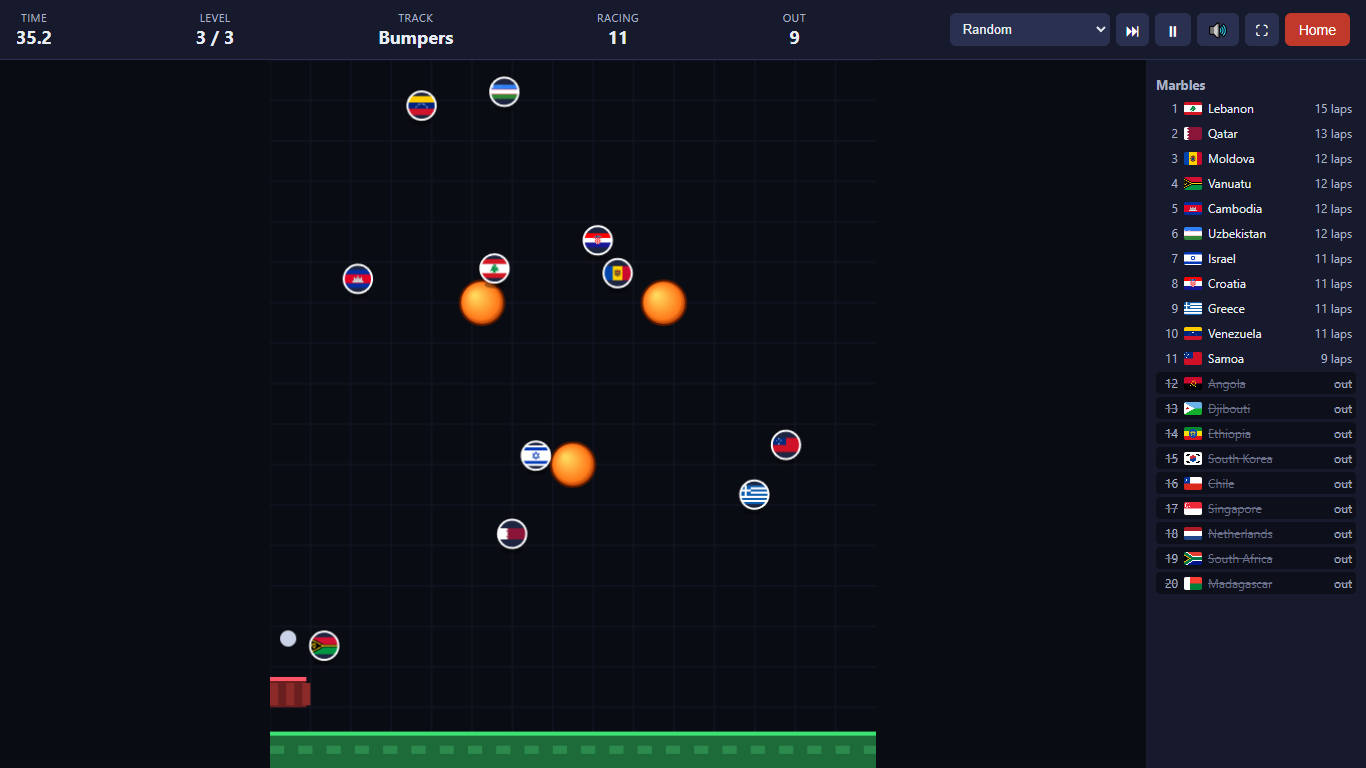Viewport: 1366px width, 768px height.
Task: Click the Madagascar out status text
Action: point(1343,584)
